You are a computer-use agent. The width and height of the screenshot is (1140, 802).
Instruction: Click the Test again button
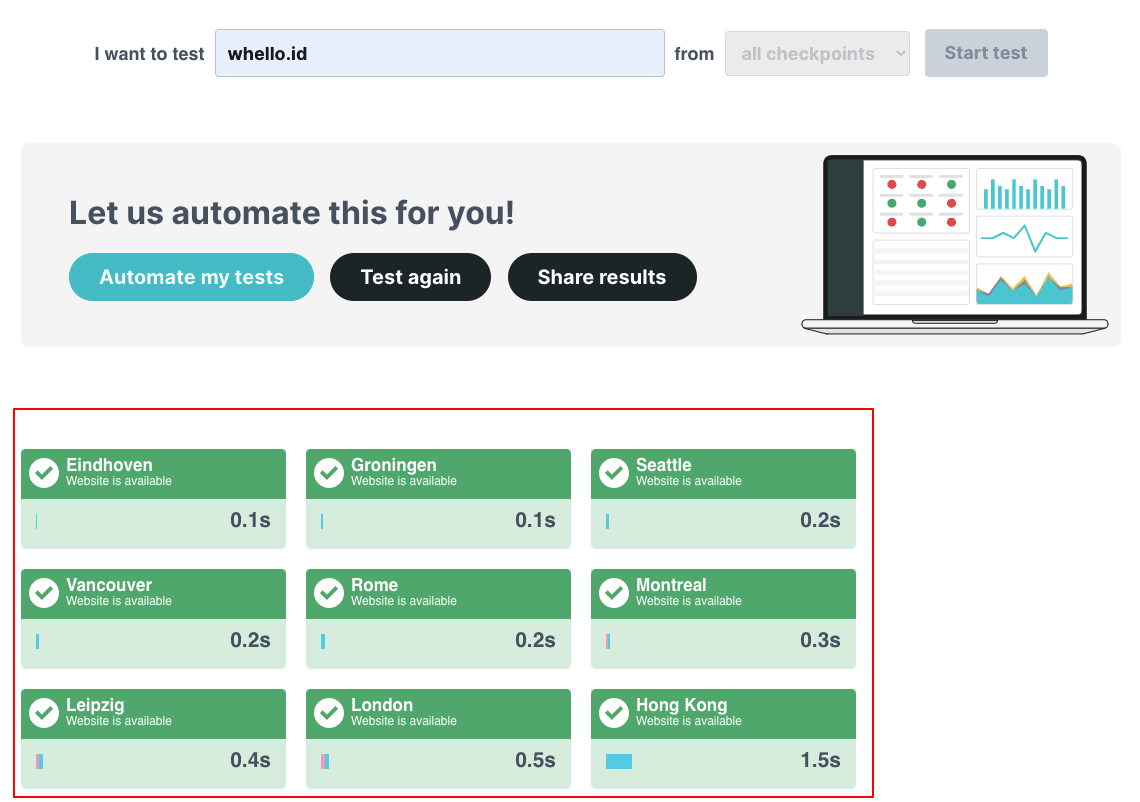point(410,277)
